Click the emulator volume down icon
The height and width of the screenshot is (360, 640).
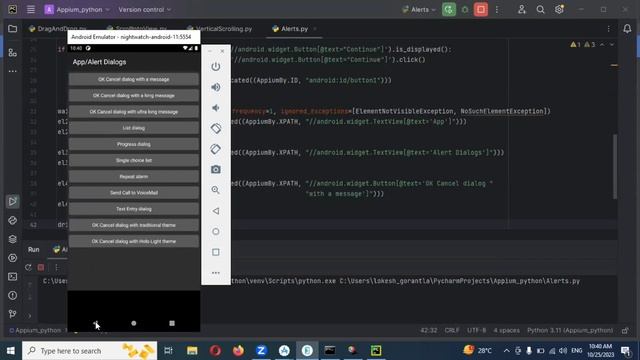point(216,108)
